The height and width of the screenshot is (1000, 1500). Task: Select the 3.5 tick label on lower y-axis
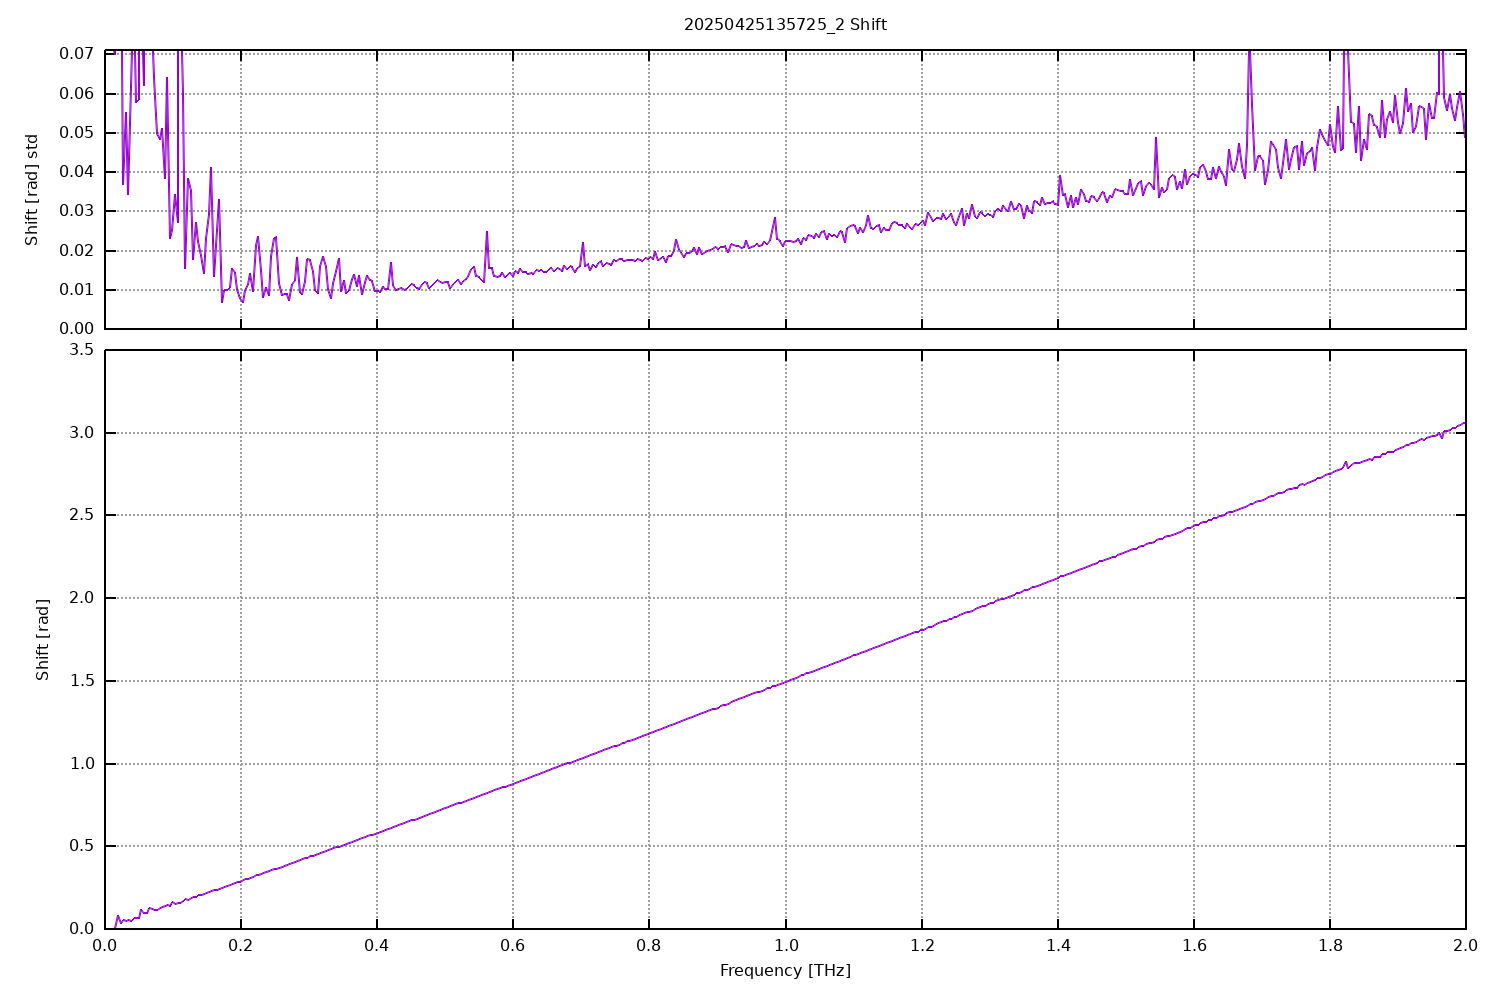pyautogui.click(x=82, y=350)
